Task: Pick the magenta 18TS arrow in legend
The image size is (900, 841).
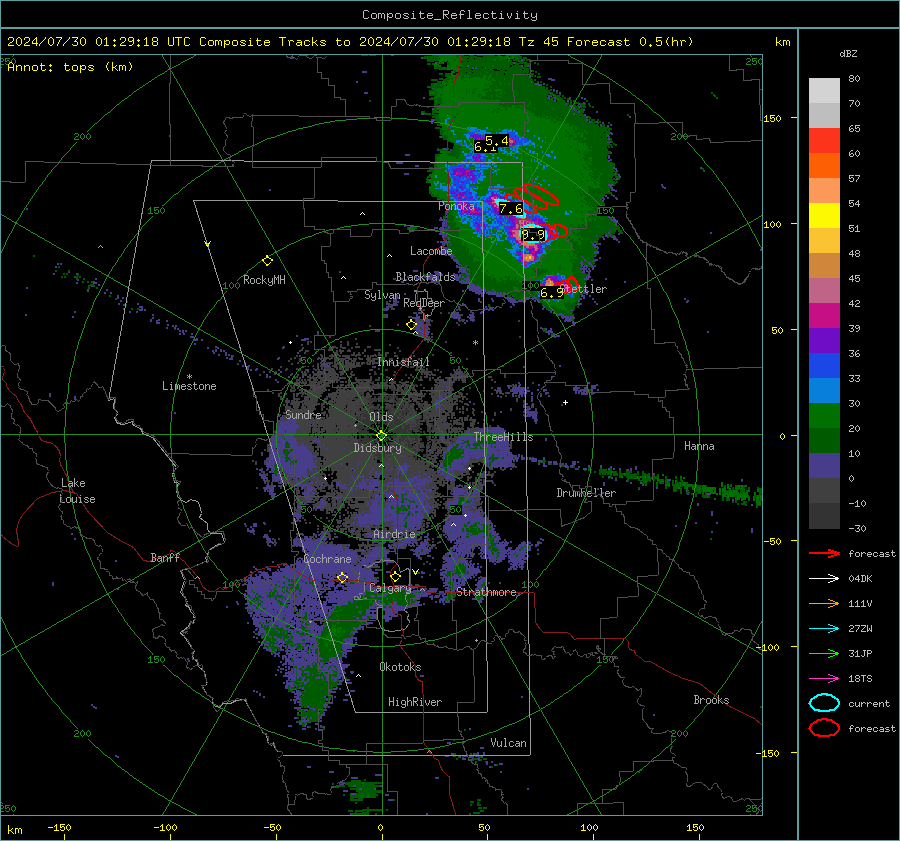Action: (x=824, y=679)
